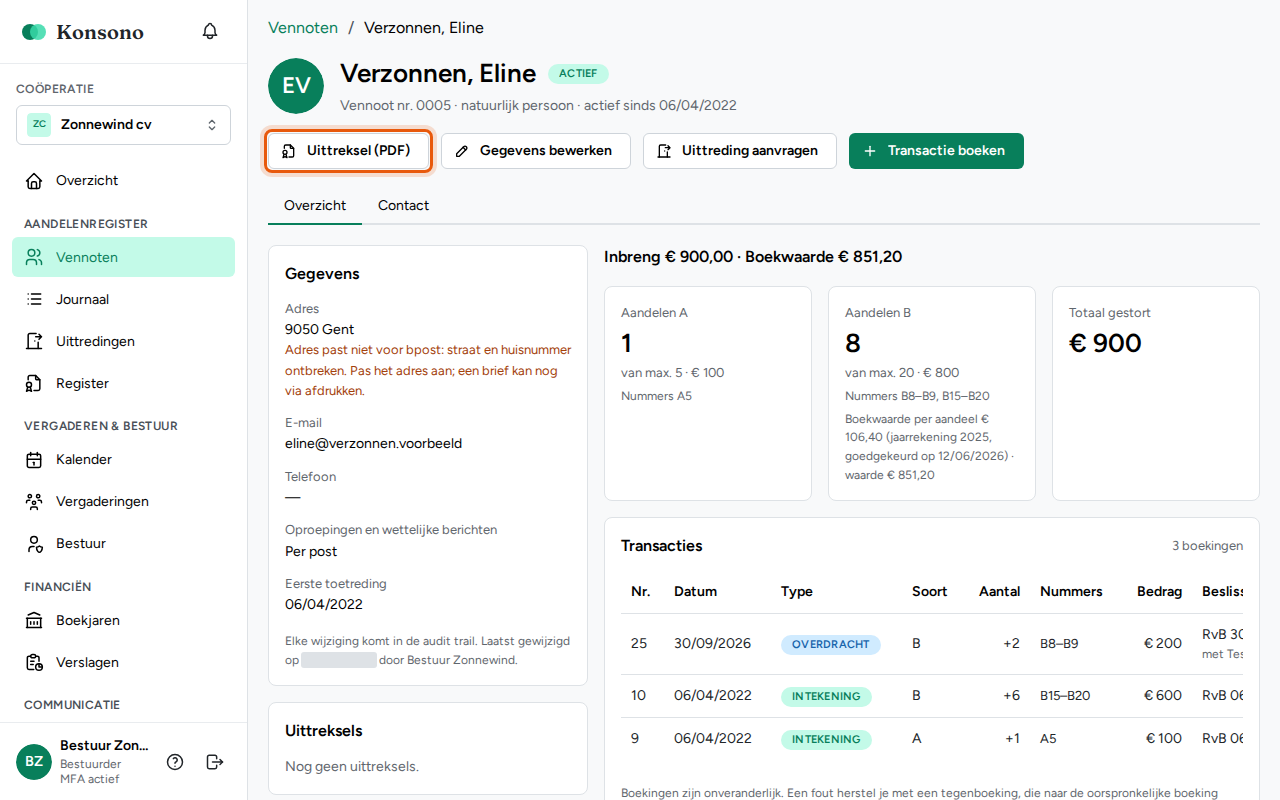Open notifications bell icon
The image size is (1280, 800).
(x=210, y=31)
